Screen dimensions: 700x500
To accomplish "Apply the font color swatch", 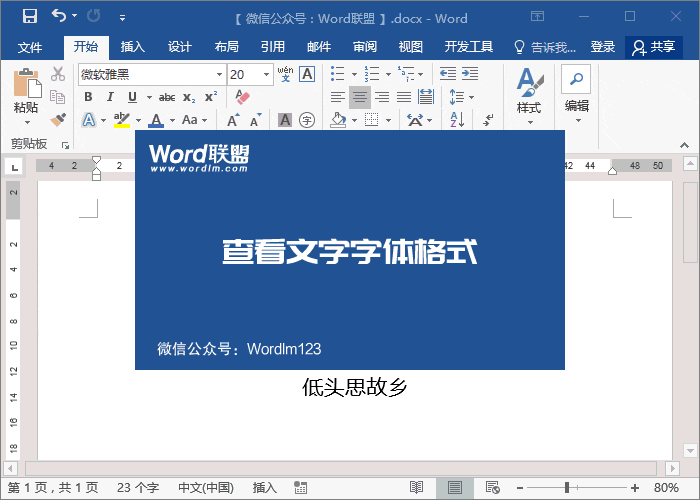I will 156,120.
